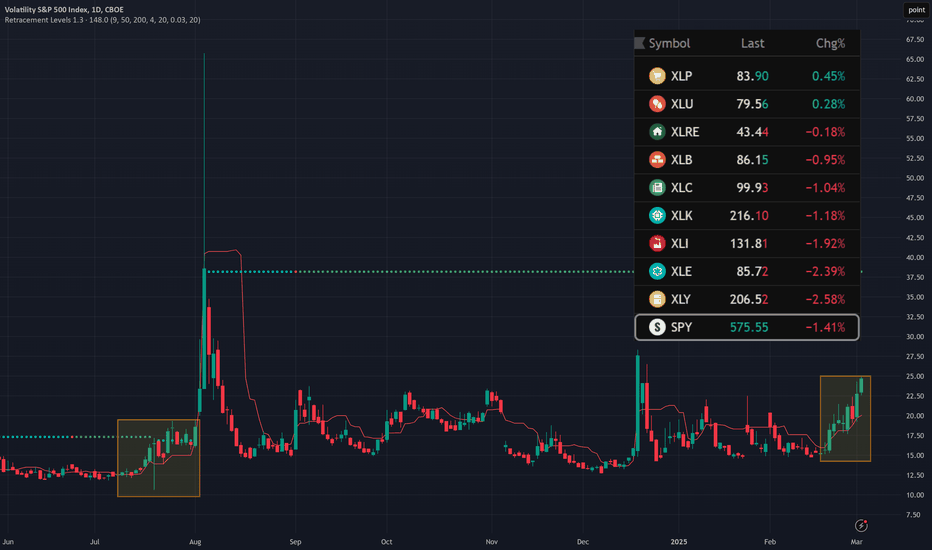Image resolution: width=932 pixels, height=550 pixels.
Task: Click the -0.18% change value
Action: tap(826, 132)
